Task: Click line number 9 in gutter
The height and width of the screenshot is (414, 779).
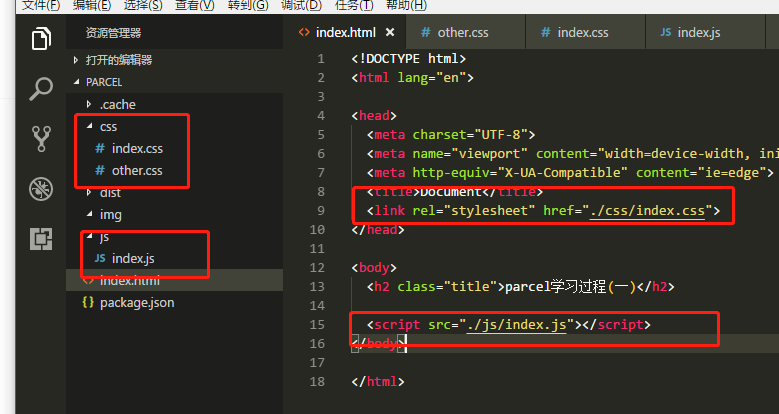Action: pos(321,211)
